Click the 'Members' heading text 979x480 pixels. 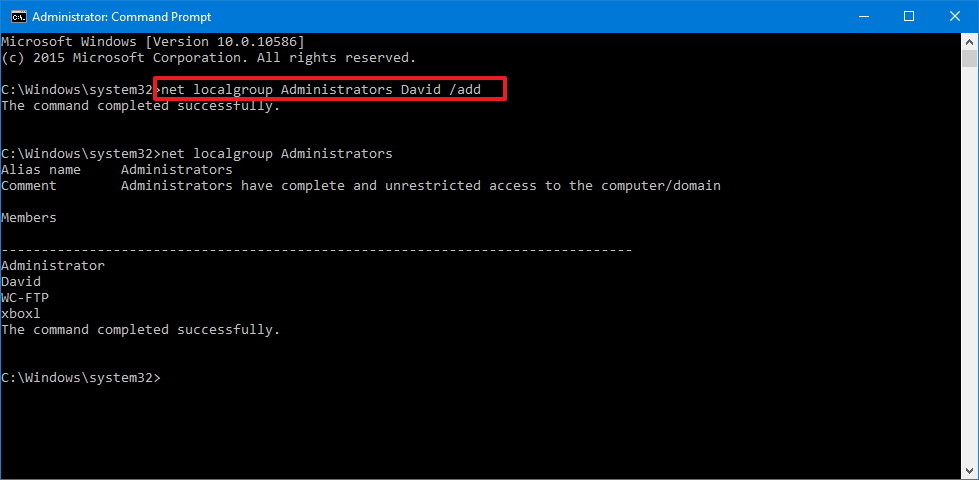click(x=29, y=218)
